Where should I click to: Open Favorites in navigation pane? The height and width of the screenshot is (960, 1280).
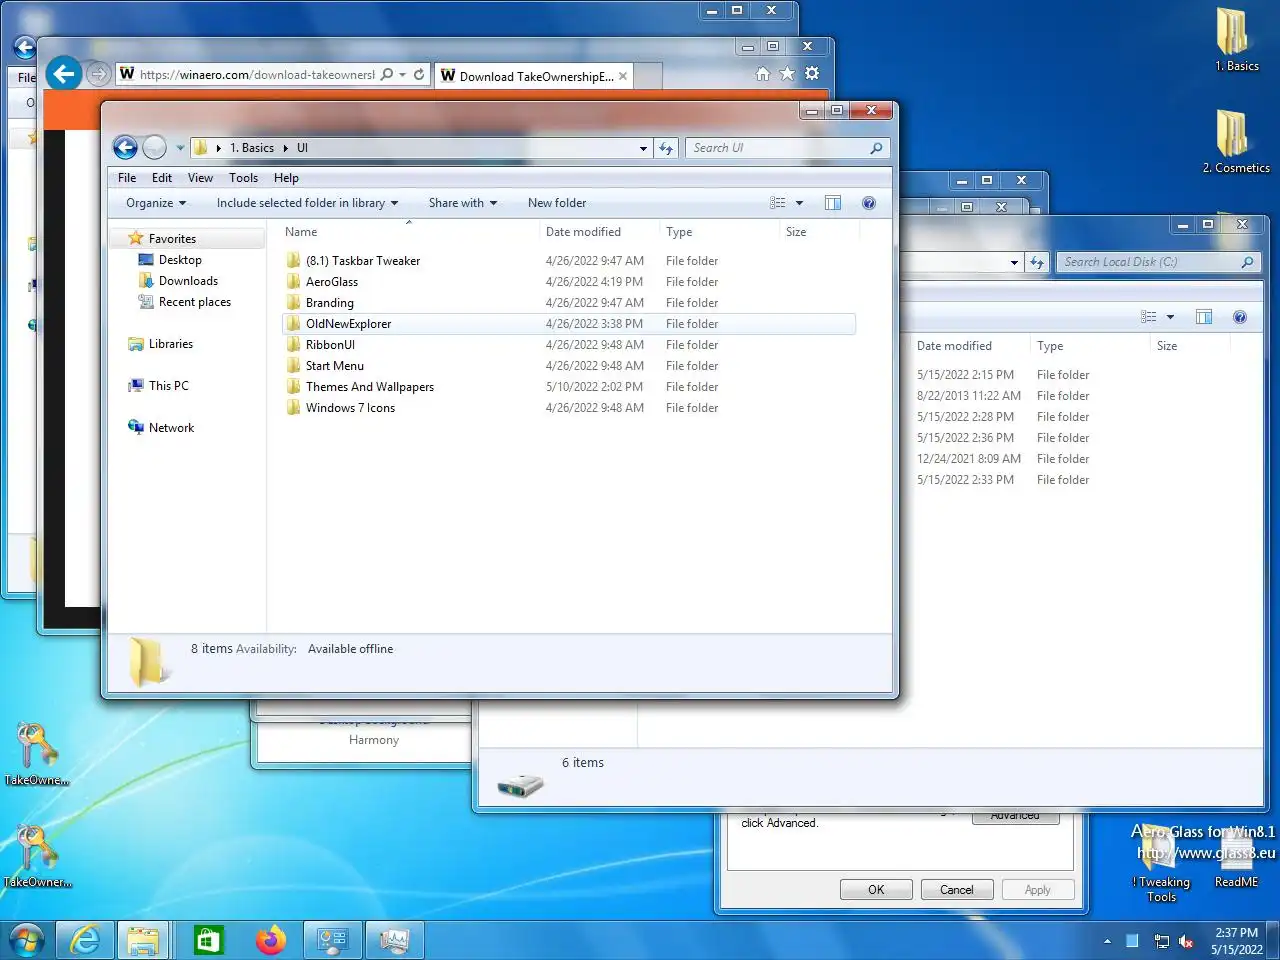pos(172,239)
